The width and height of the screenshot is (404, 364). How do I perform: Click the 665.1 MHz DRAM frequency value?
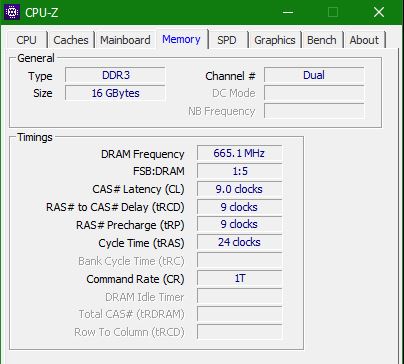pos(239,153)
